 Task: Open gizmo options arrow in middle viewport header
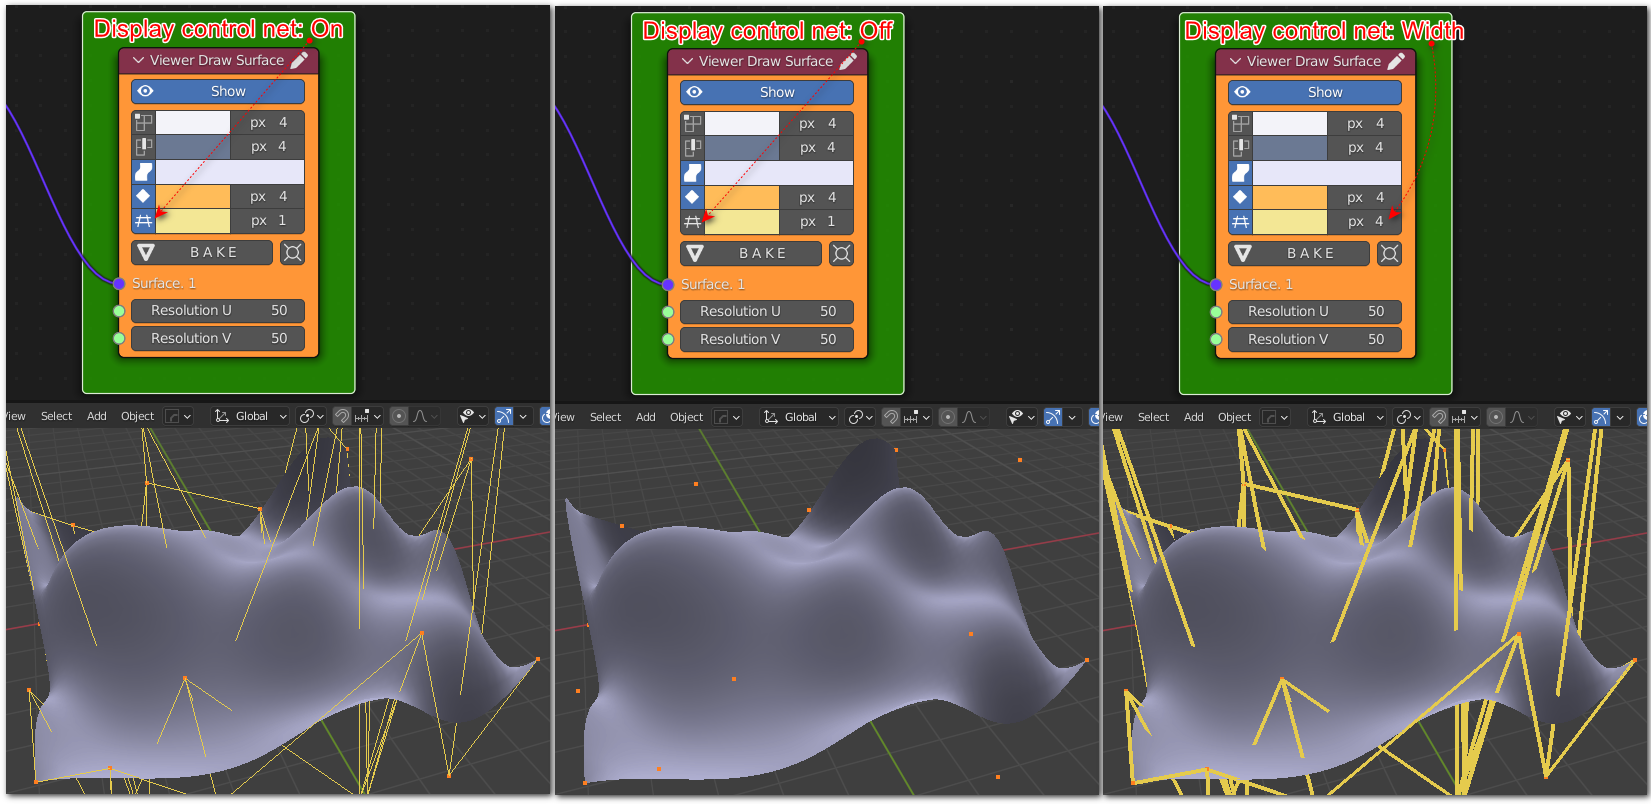point(1072,417)
